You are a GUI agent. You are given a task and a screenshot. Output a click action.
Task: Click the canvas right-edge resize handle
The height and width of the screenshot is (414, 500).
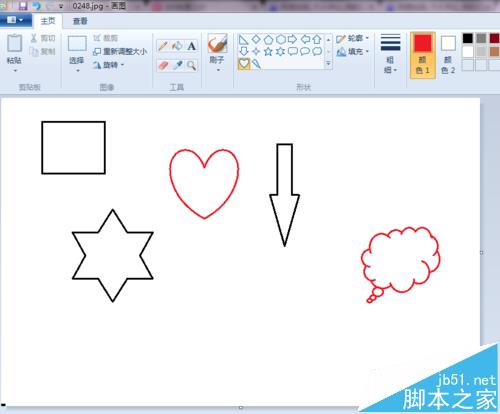[481, 253]
